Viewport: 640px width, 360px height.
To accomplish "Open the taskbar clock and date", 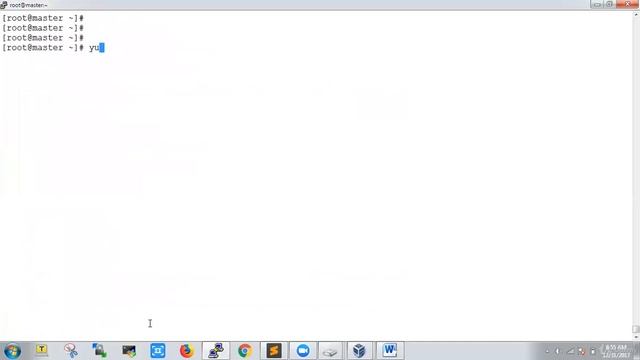I will (x=616, y=351).
